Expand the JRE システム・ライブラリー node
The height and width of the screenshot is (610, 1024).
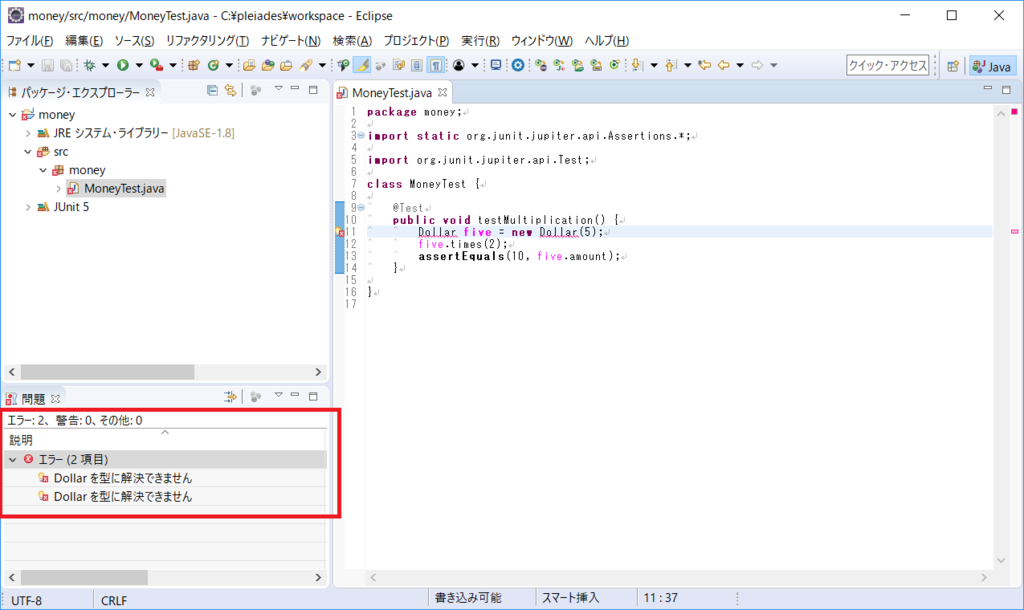[27, 133]
